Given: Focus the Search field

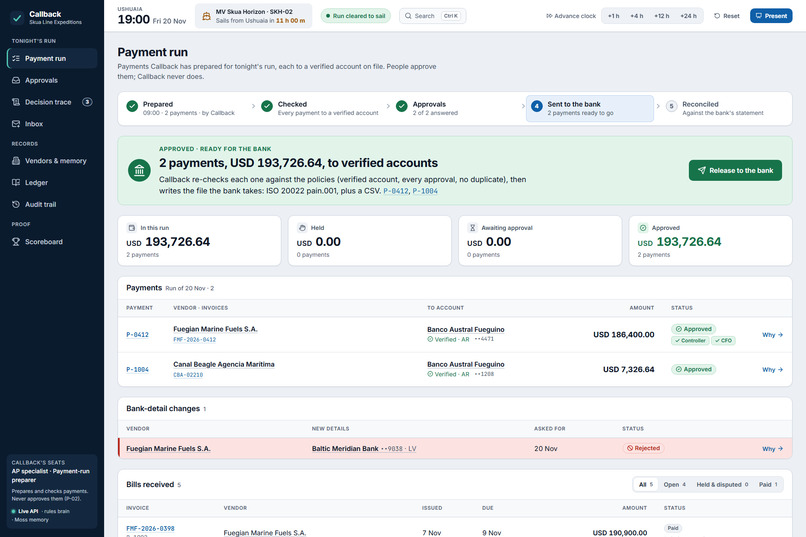Looking at the screenshot, I should tap(432, 16).
